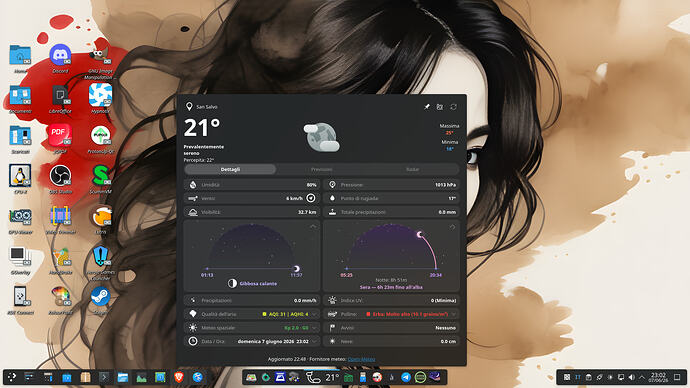Launch Brave browser from taskbar

pyautogui.click(x=179, y=377)
